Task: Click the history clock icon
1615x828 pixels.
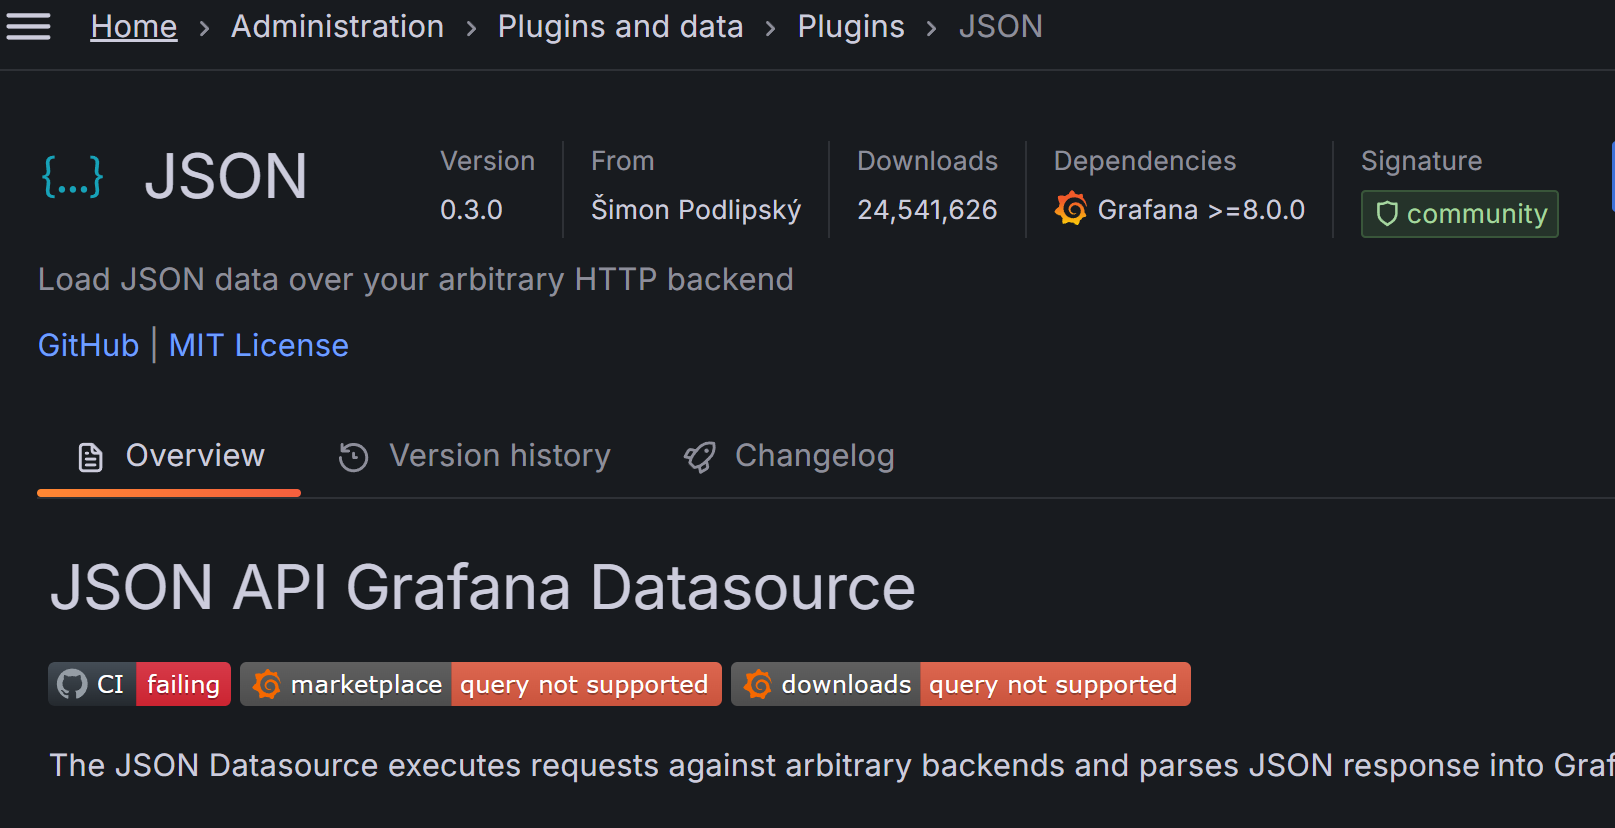Action: (x=353, y=457)
